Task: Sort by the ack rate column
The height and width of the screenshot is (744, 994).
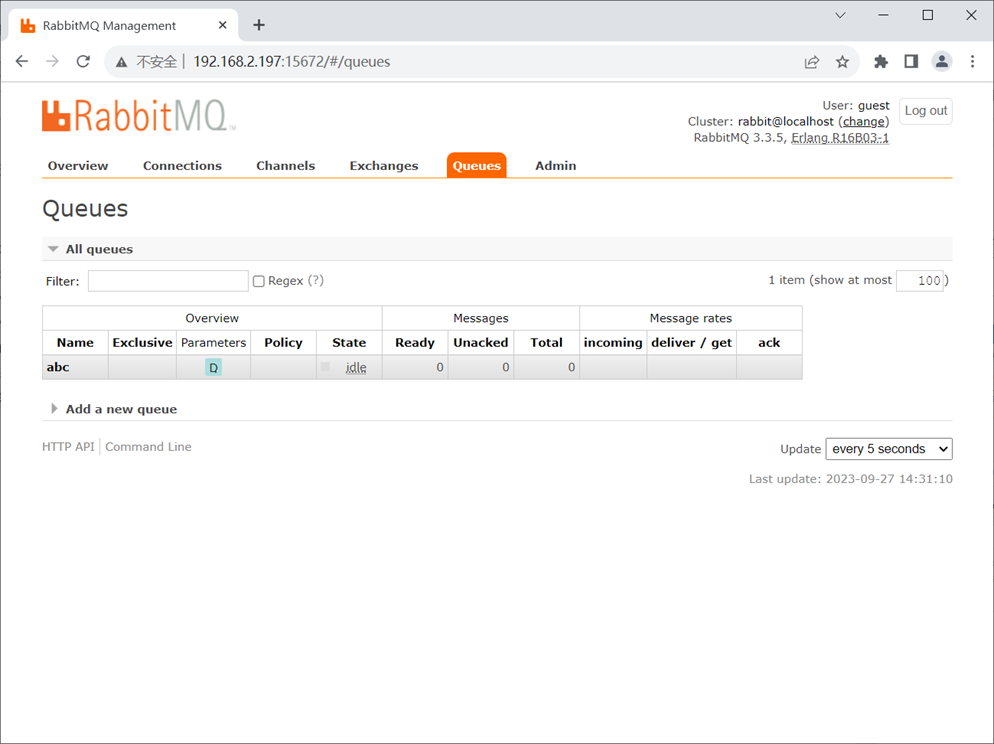Action: pyautogui.click(x=769, y=343)
